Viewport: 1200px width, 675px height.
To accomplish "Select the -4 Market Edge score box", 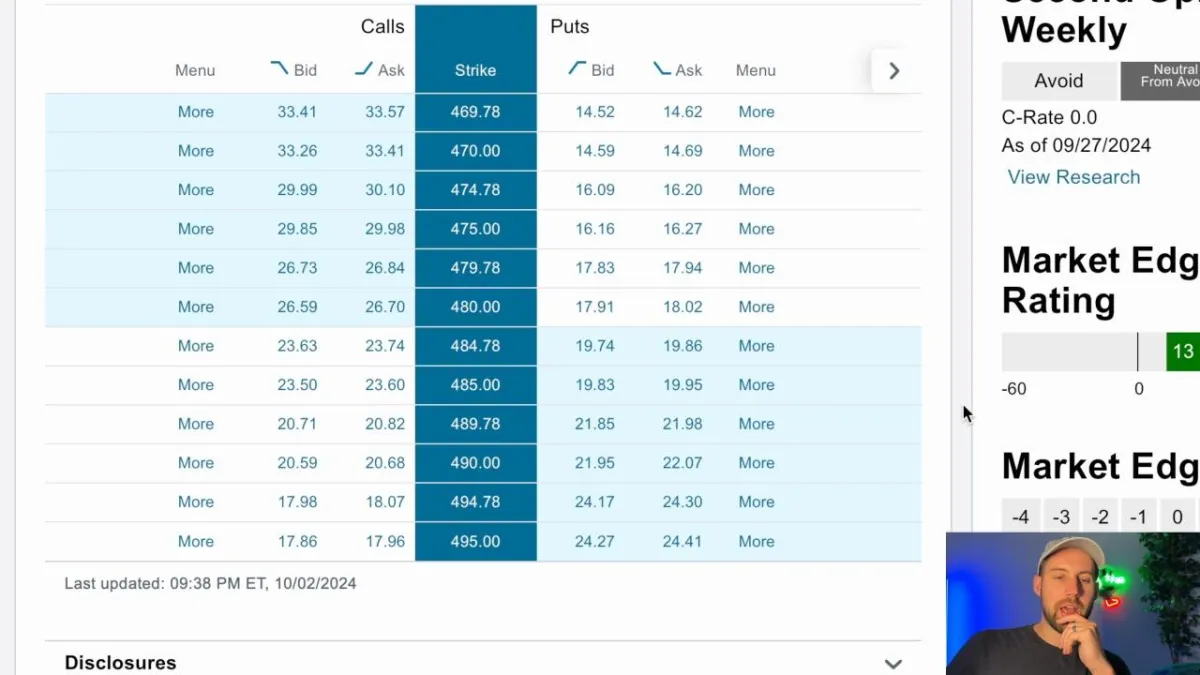I will 1020,517.
